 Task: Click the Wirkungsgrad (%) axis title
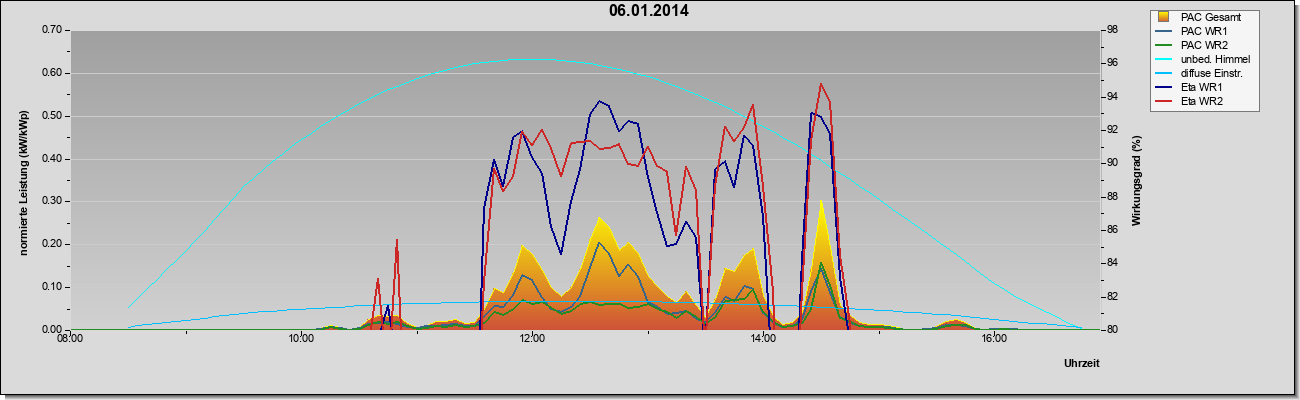(1138, 180)
